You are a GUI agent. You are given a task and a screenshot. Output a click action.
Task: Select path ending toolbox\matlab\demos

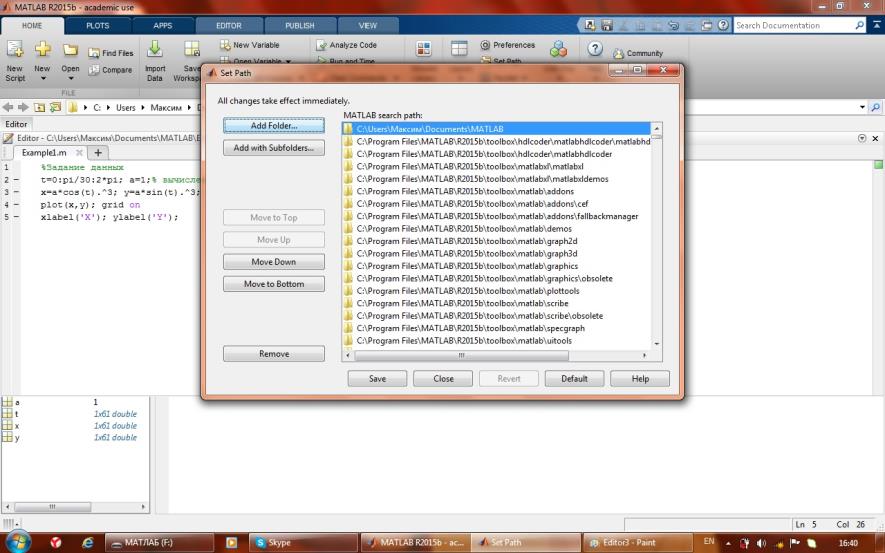point(496,229)
